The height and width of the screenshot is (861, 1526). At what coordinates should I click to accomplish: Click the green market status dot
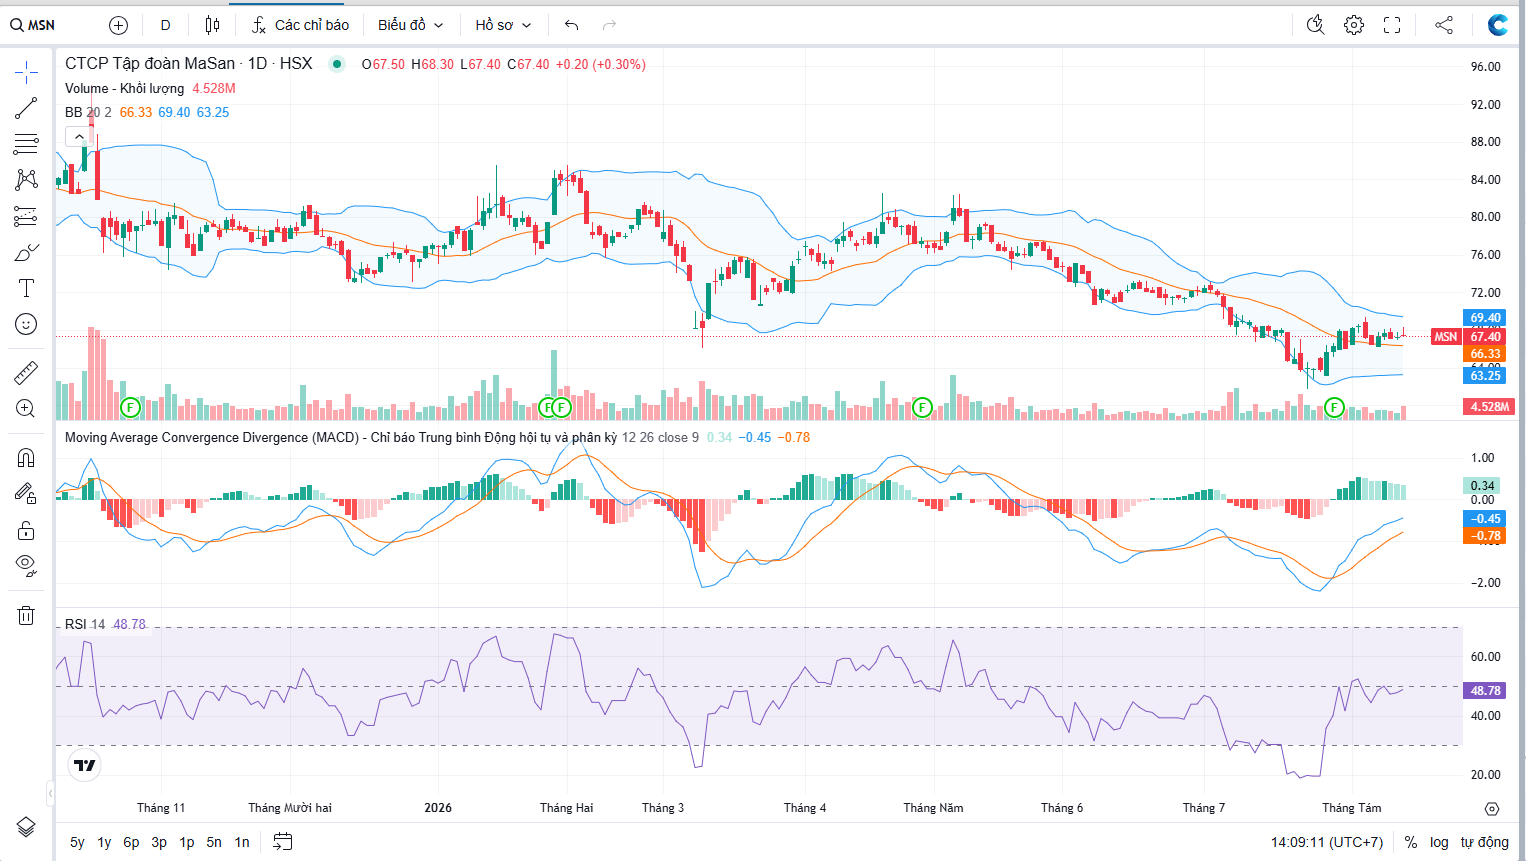tap(337, 64)
